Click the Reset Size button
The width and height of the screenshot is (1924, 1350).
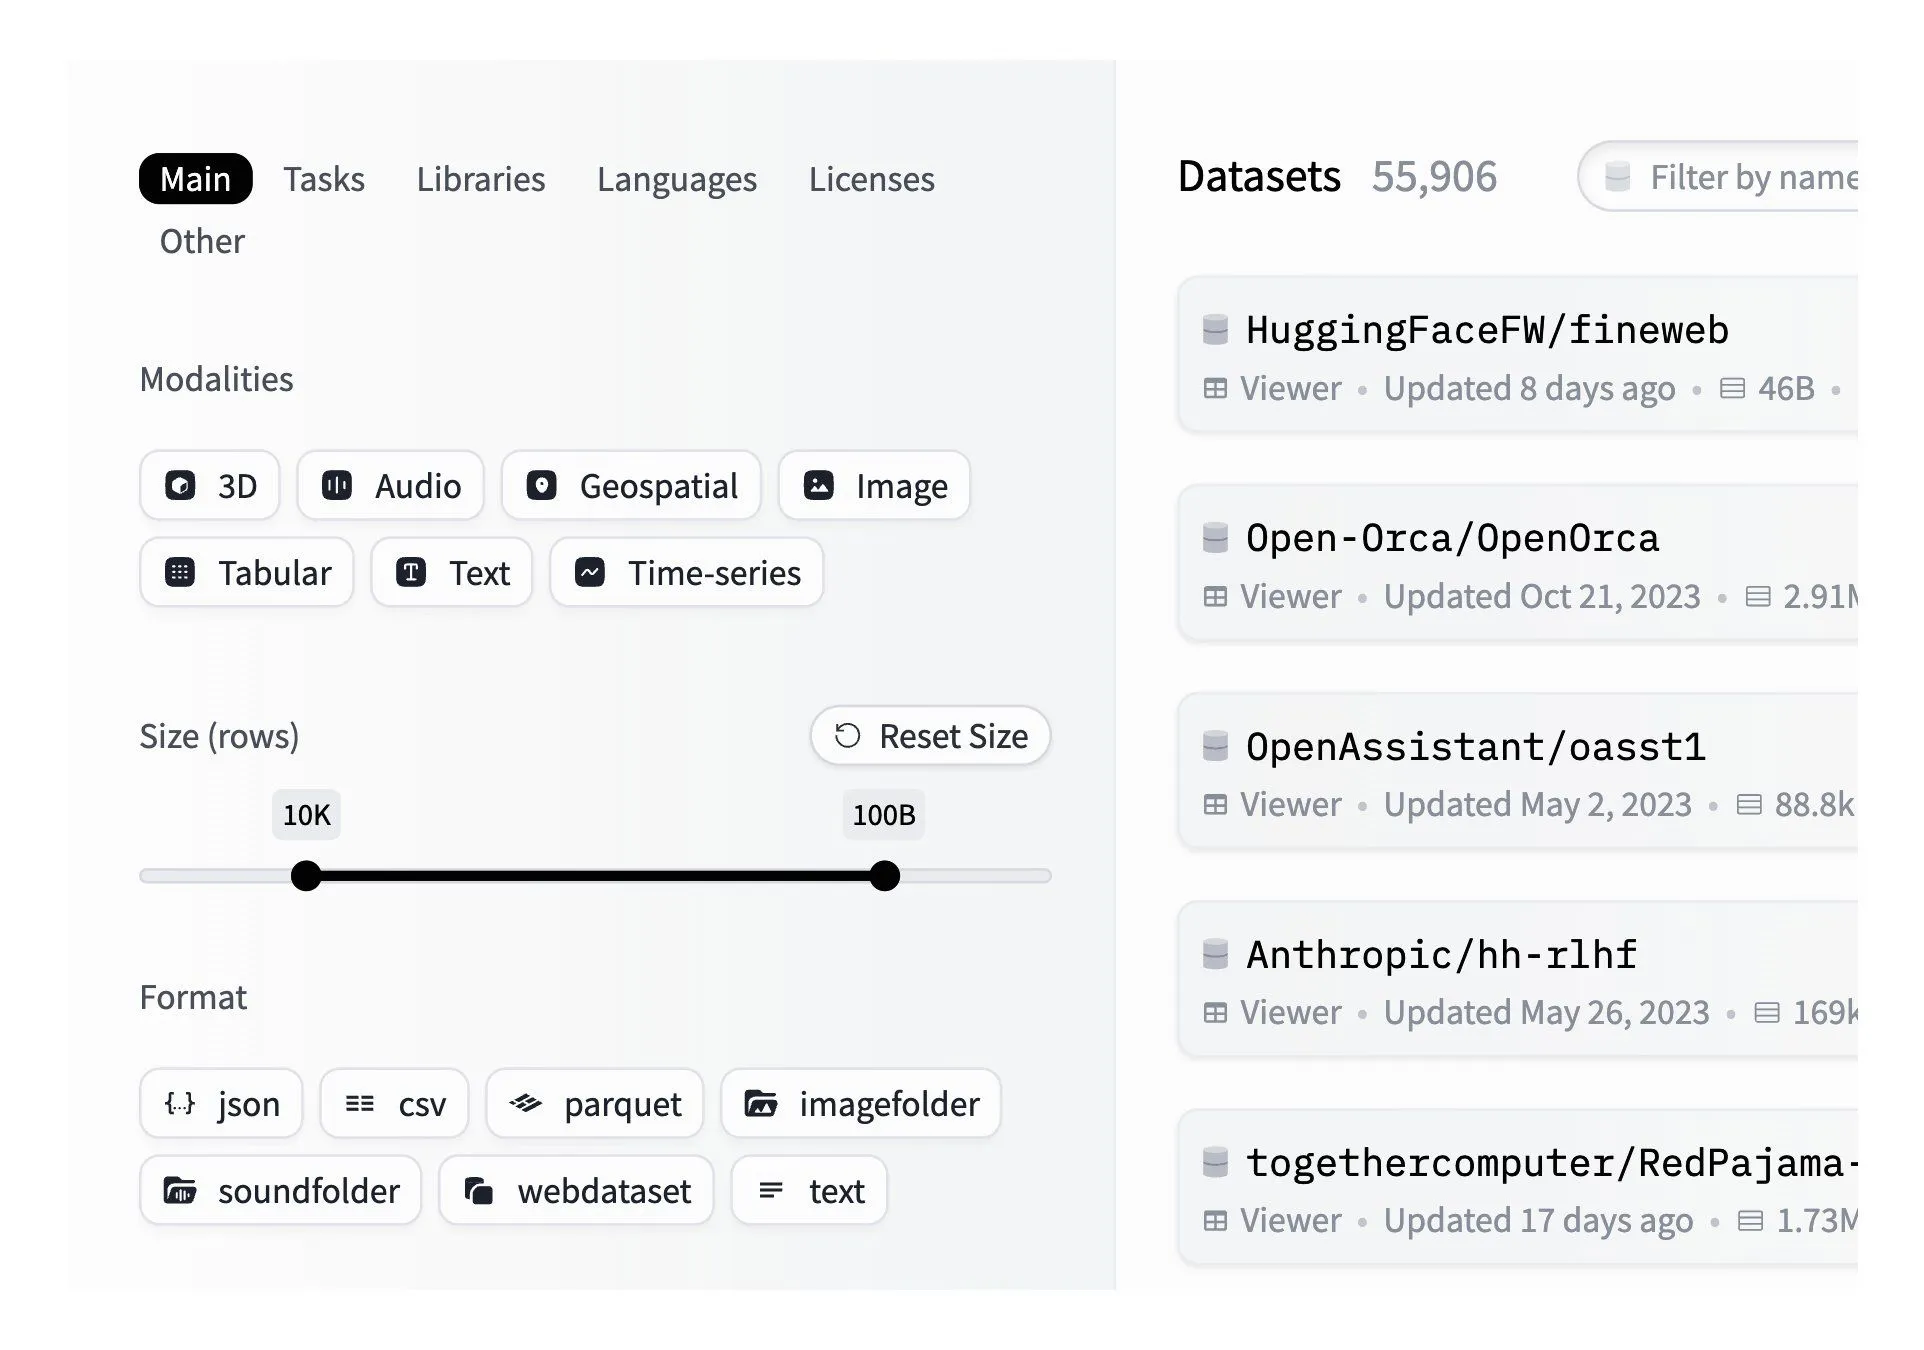pos(929,736)
